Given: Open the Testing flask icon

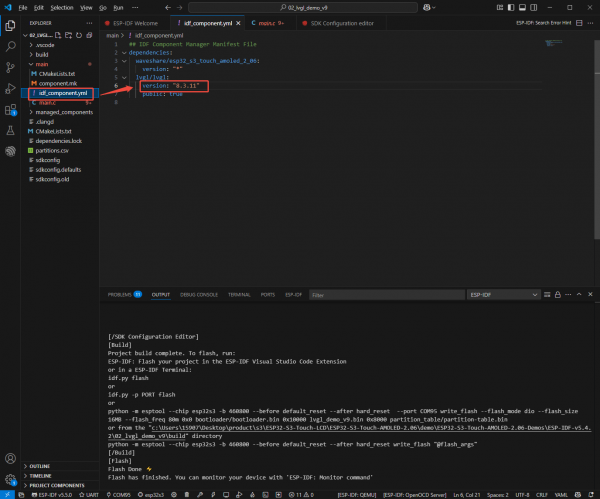Looking at the screenshot, I should (10, 131).
